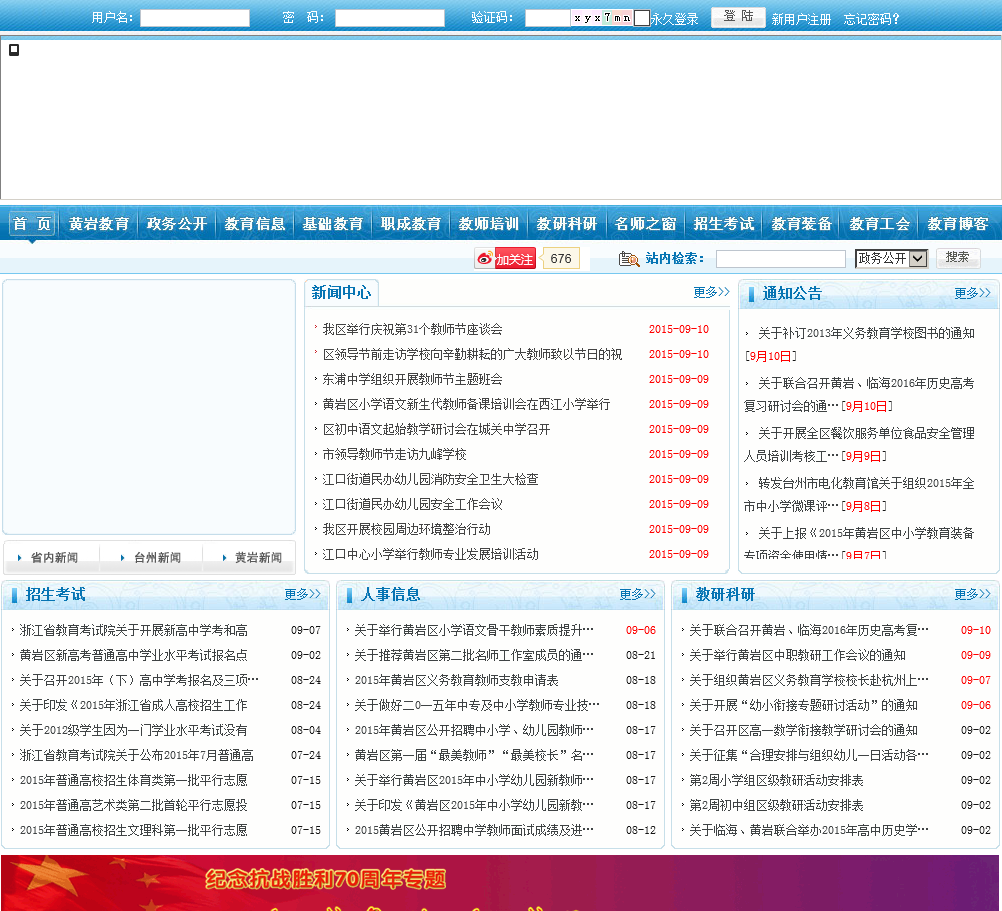Open the 政务公开 search category dropdown

[891, 258]
